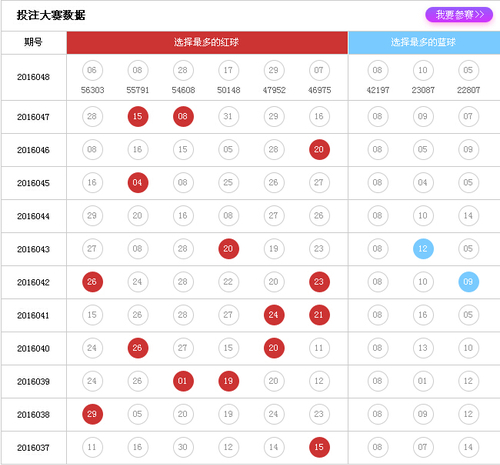Screen dimensions: 500x465
Task: Select filled red ball 29 in row 2016038
Action: pyautogui.click(x=92, y=414)
